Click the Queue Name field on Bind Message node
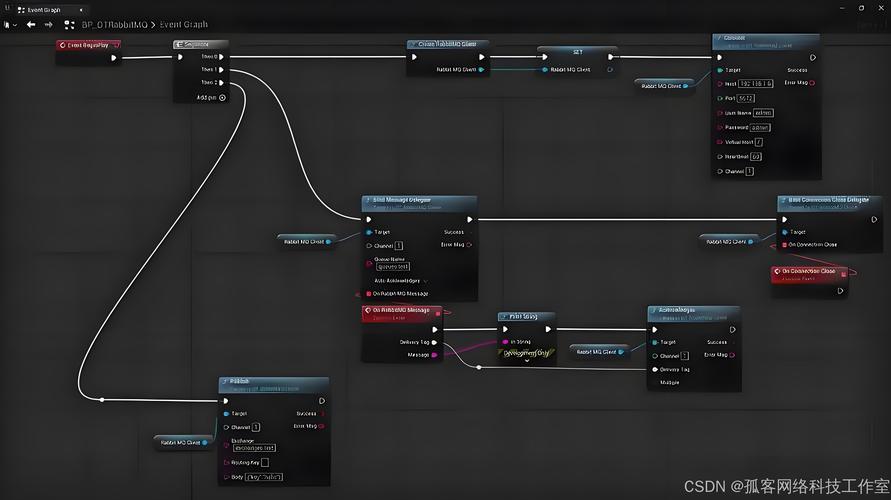This screenshot has height=500, width=891. (x=391, y=266)
